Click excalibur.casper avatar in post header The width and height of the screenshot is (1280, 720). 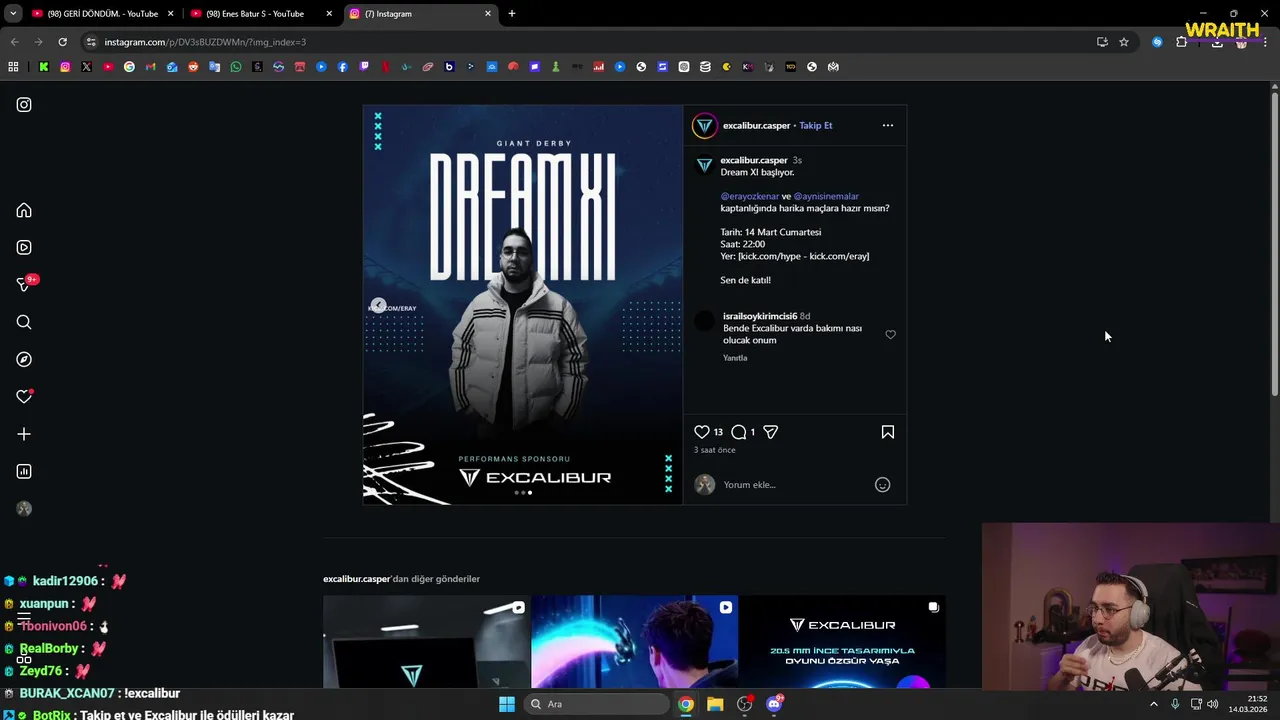[705, 126]
